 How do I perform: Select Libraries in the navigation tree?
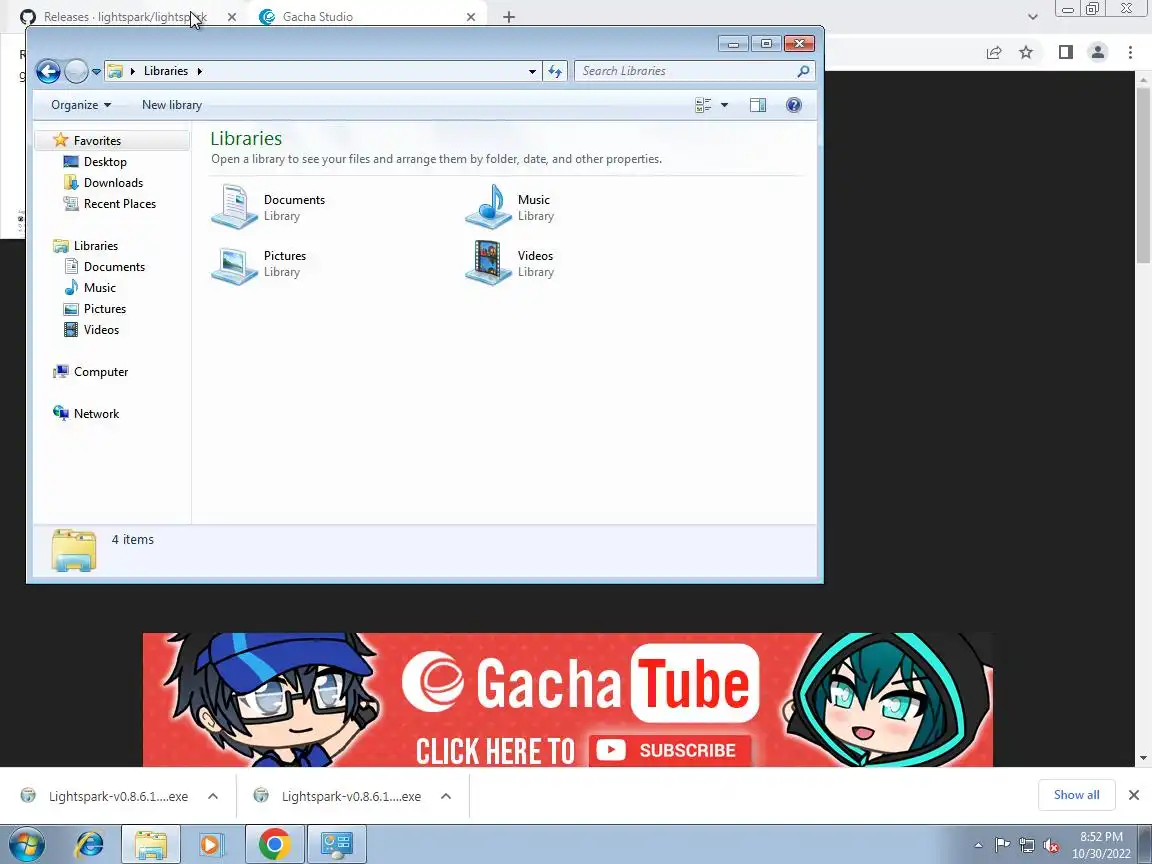(96, 246)
